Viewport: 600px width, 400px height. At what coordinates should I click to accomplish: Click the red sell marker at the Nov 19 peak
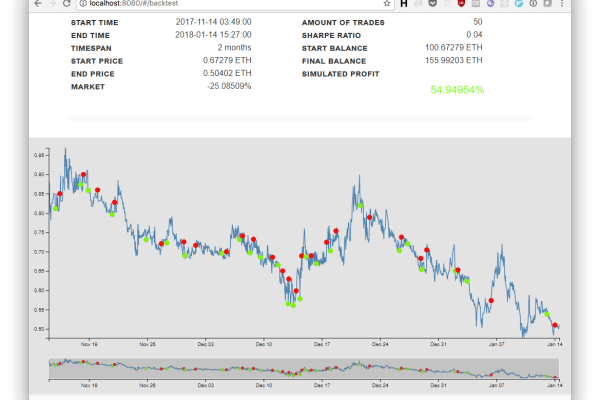(84, 174)
